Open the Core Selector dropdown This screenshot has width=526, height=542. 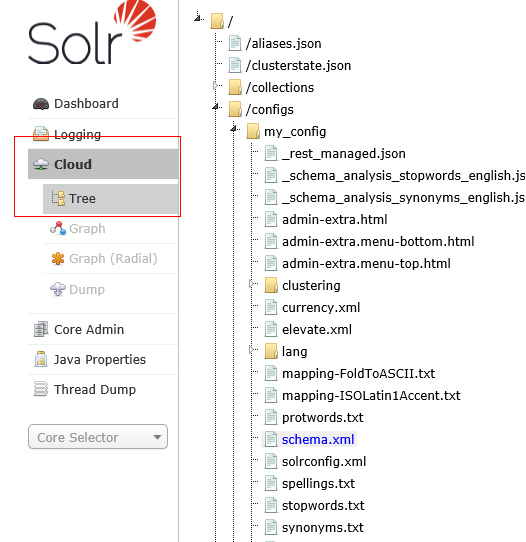[98, 437]
